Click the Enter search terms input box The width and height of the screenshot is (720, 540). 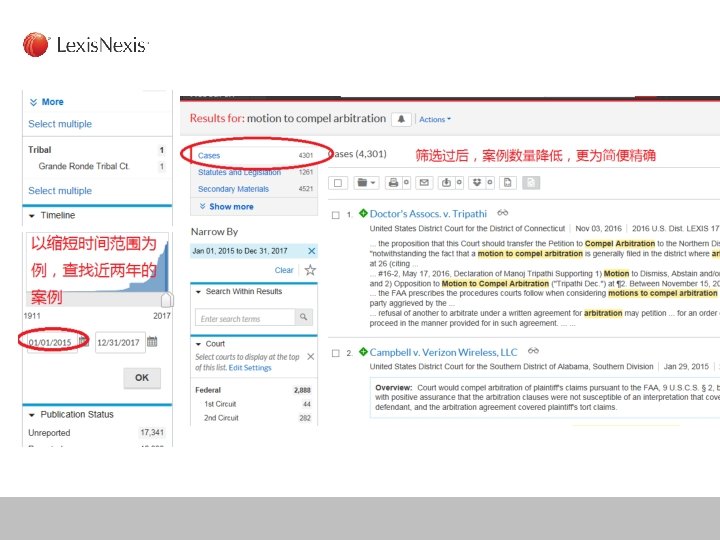pyautogui.click(x=245, y=317)
